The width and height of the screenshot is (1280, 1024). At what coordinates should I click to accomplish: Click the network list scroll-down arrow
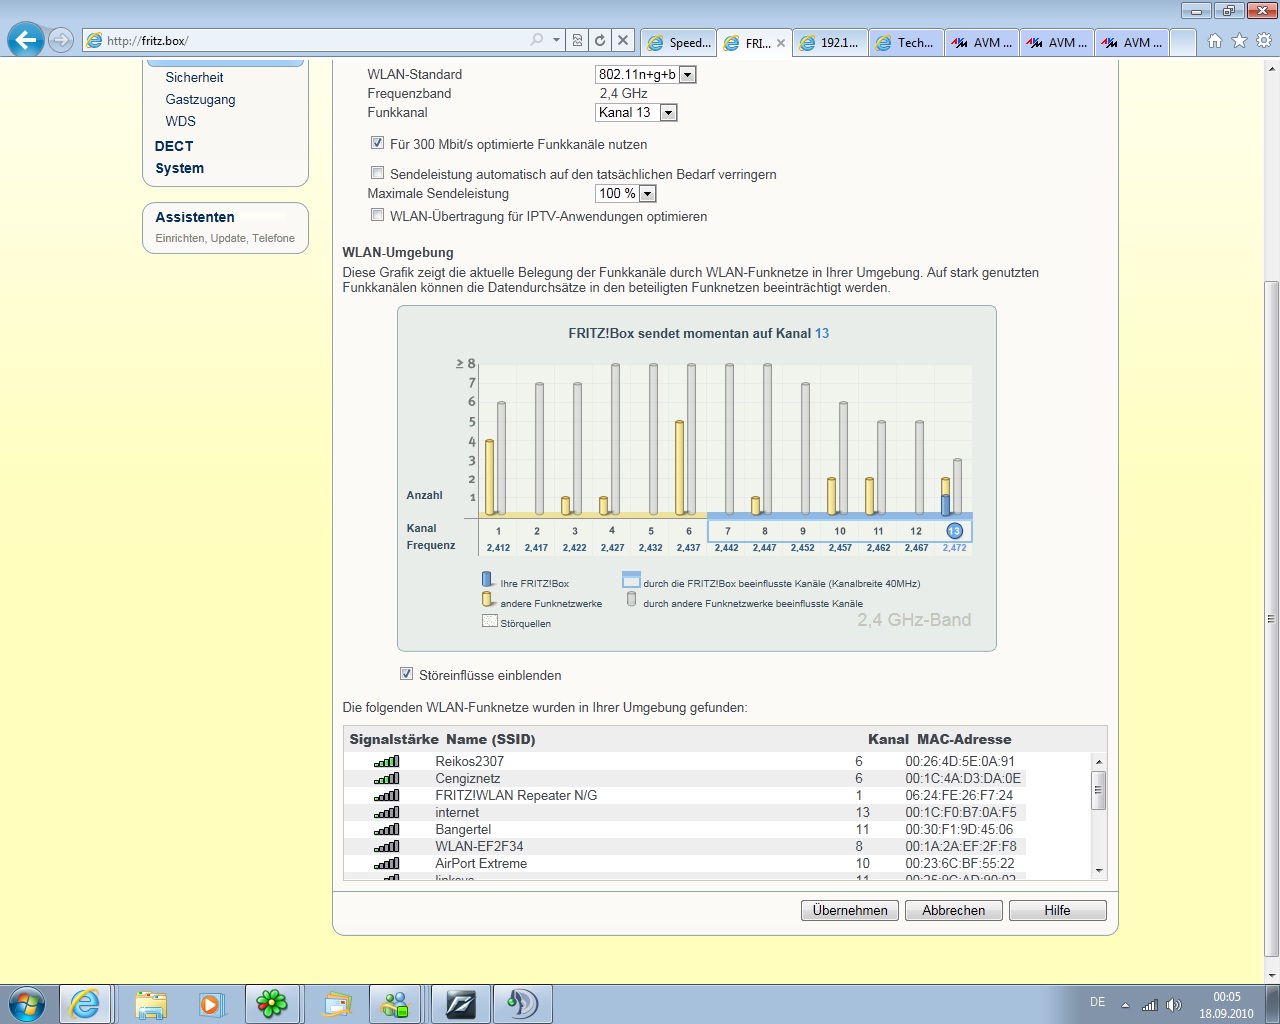[1099, 870]
